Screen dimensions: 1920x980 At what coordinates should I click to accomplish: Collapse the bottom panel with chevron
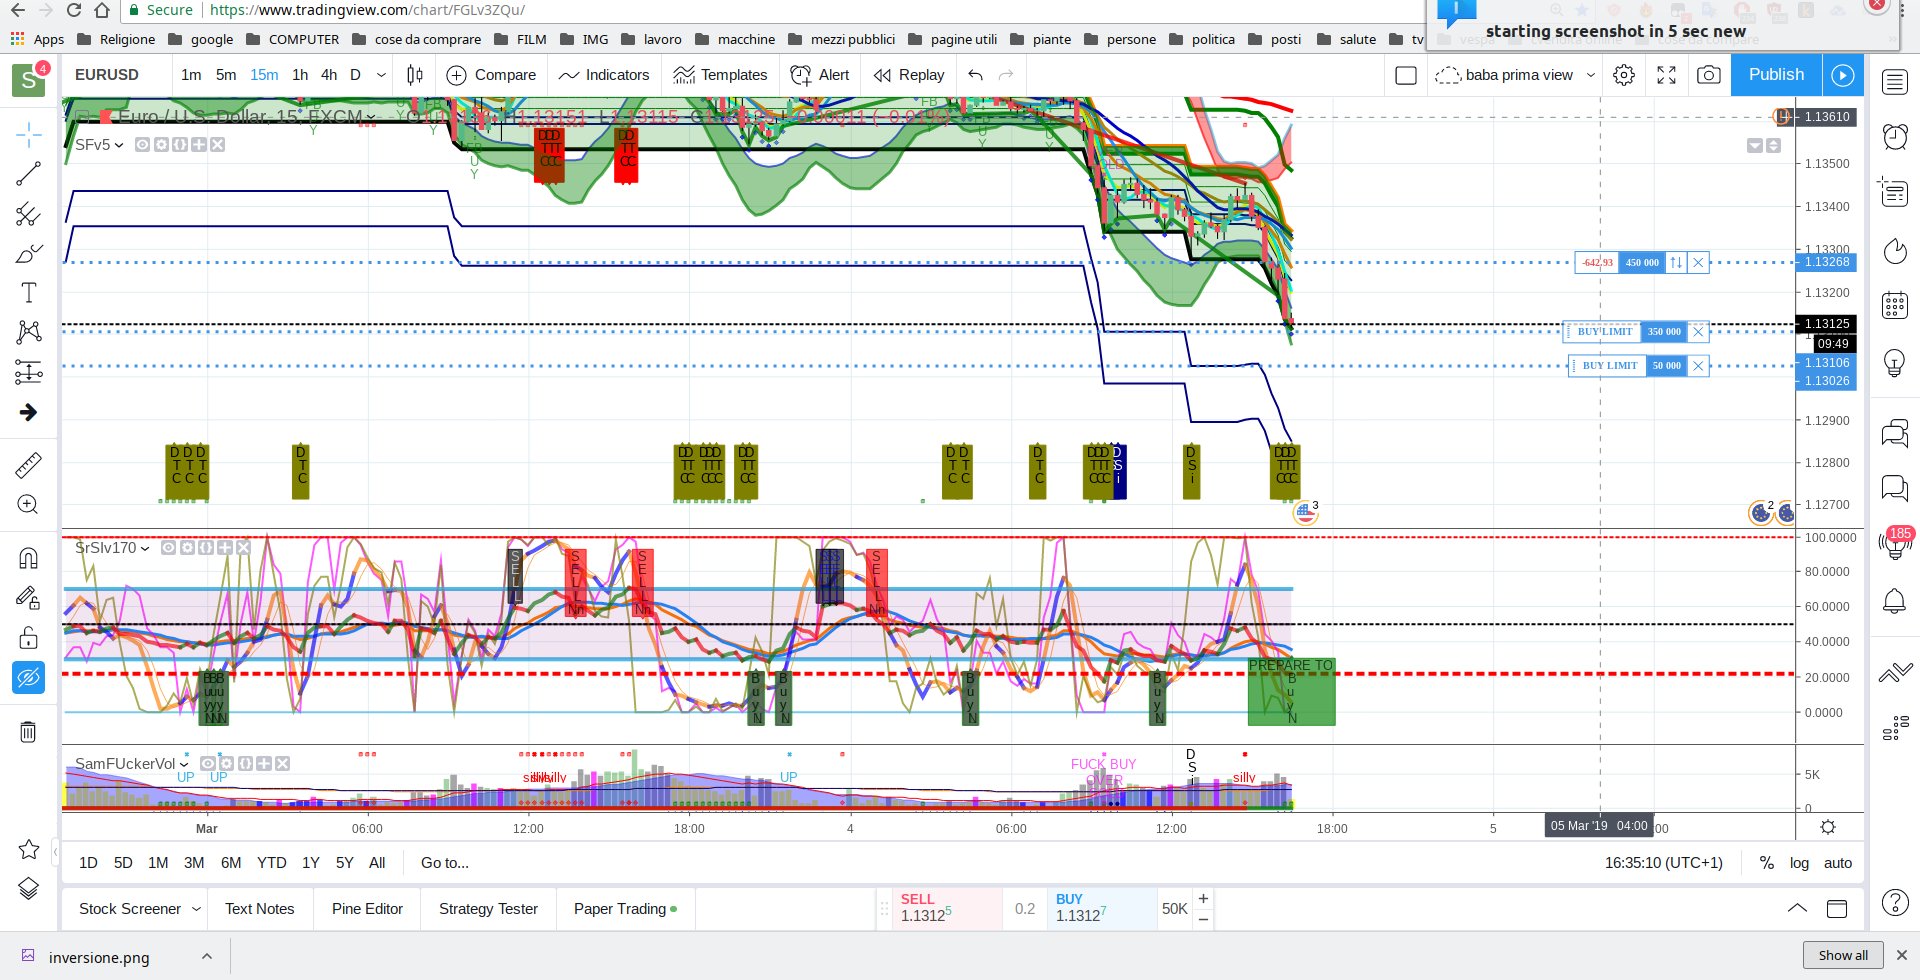[x=1797, y=908]
